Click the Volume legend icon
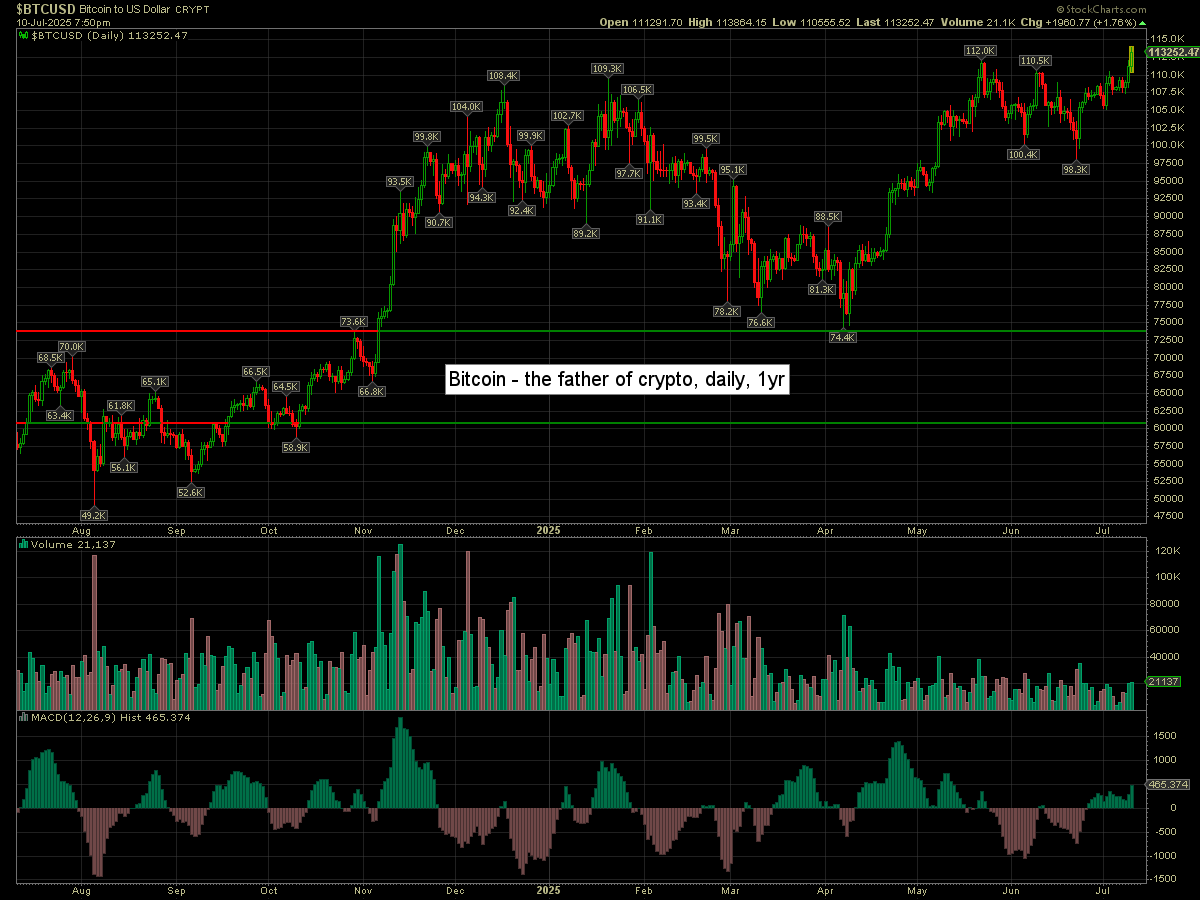This screenshot has height=900, width=1200. tap(24, 545)
